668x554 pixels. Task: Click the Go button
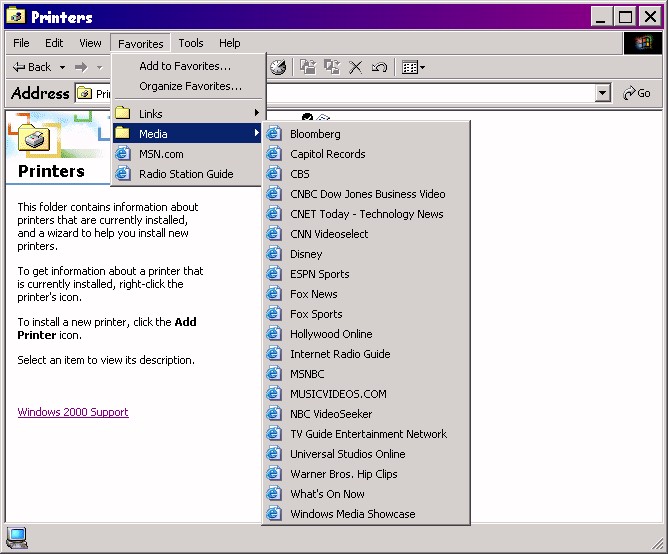[x=636, y=93]
